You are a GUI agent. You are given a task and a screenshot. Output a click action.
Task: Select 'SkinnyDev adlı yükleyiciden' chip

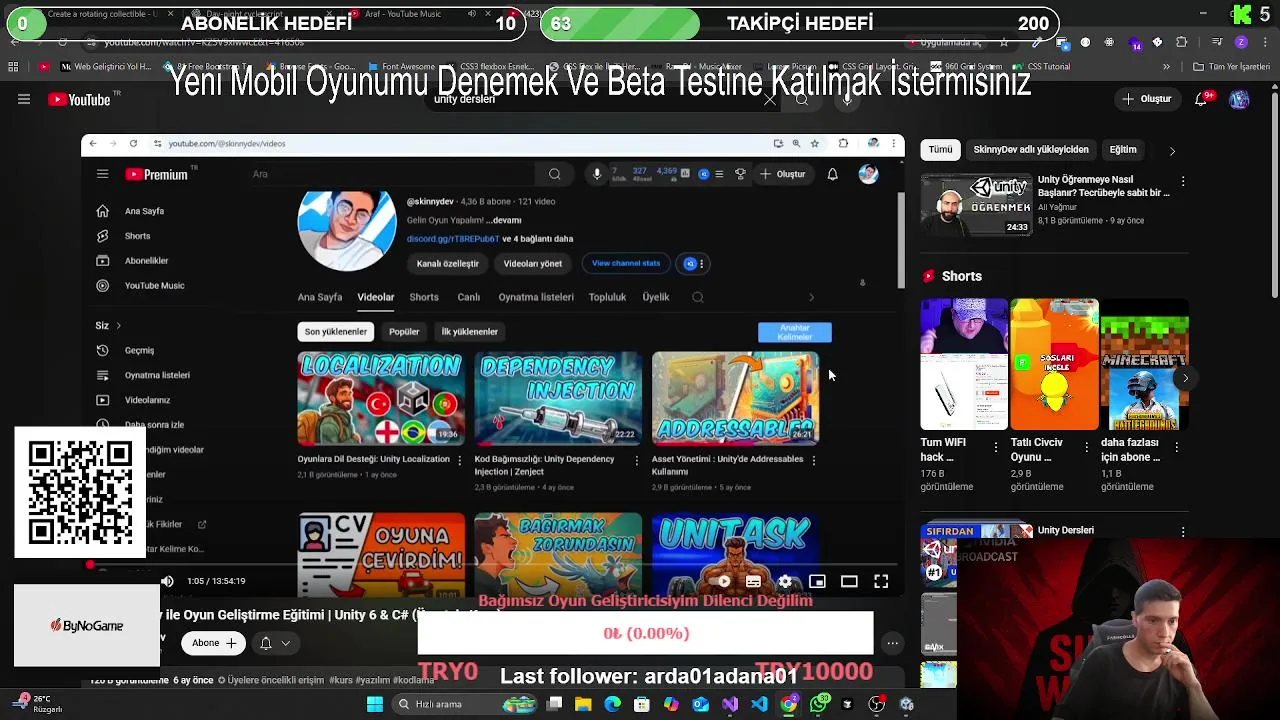(x=1031, y=150)
